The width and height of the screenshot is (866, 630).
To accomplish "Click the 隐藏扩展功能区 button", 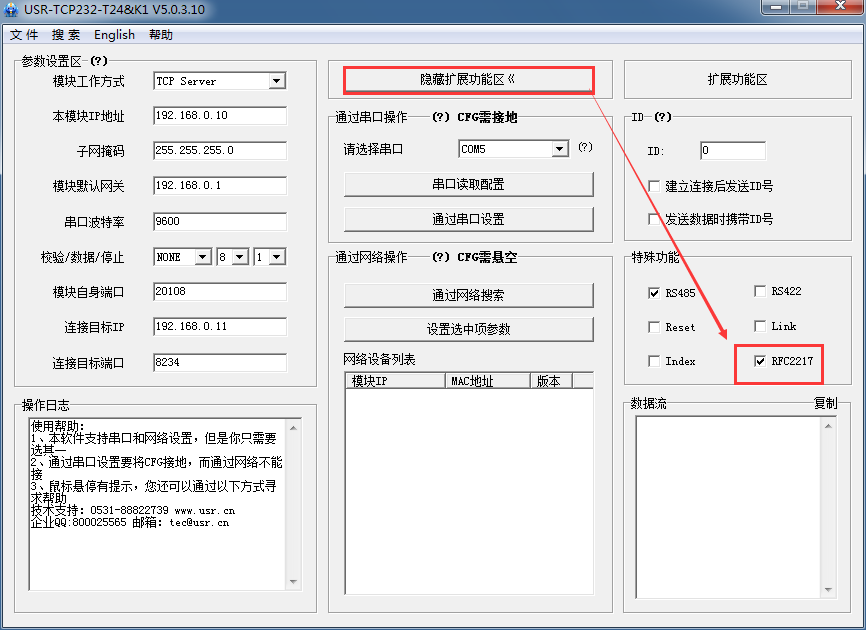I will click(468, 79).
